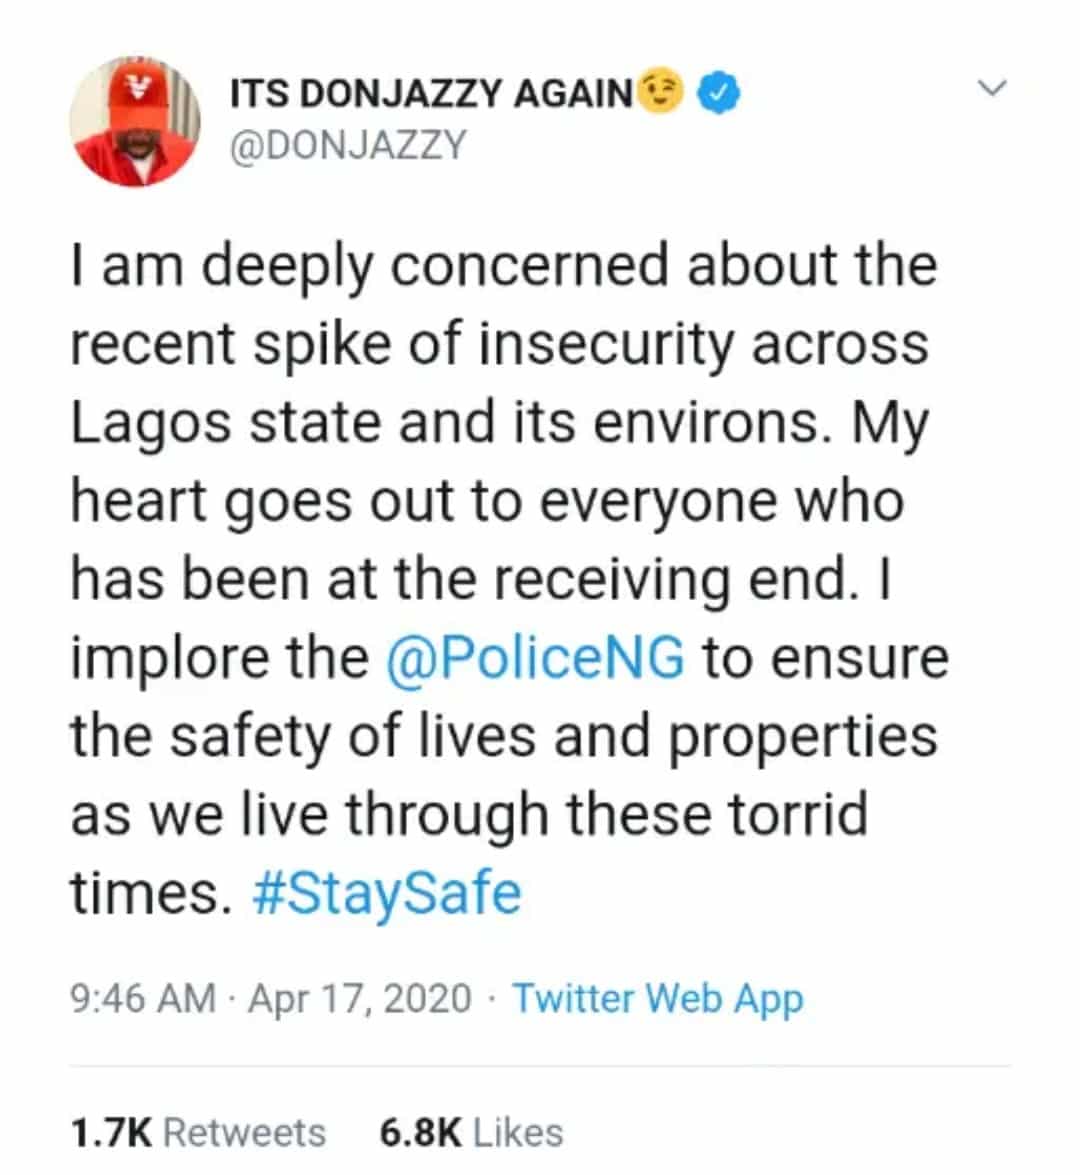Open the ITS DONJAZZY AGAIN display name
The width and height of the screenshot is (1080, 1175).
pyautogui.click(x=432, y=94)
